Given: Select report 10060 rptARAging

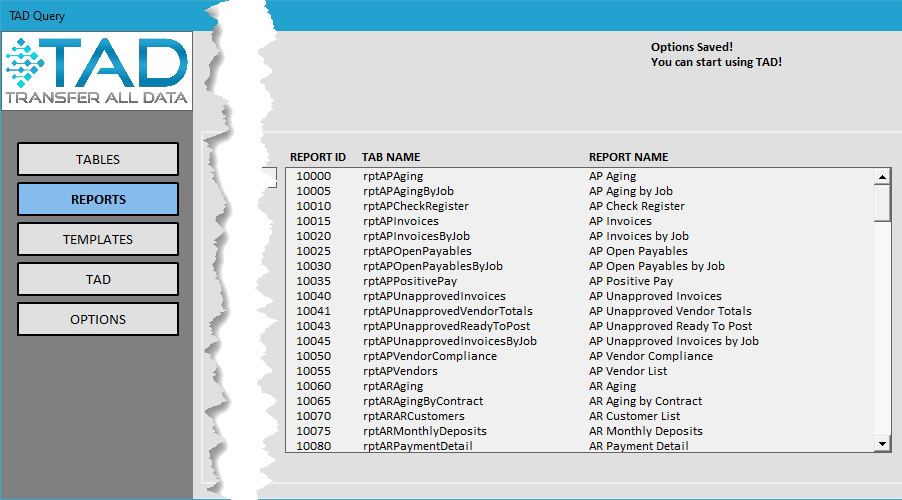Looking at the screenshot, I should [579, 386].
